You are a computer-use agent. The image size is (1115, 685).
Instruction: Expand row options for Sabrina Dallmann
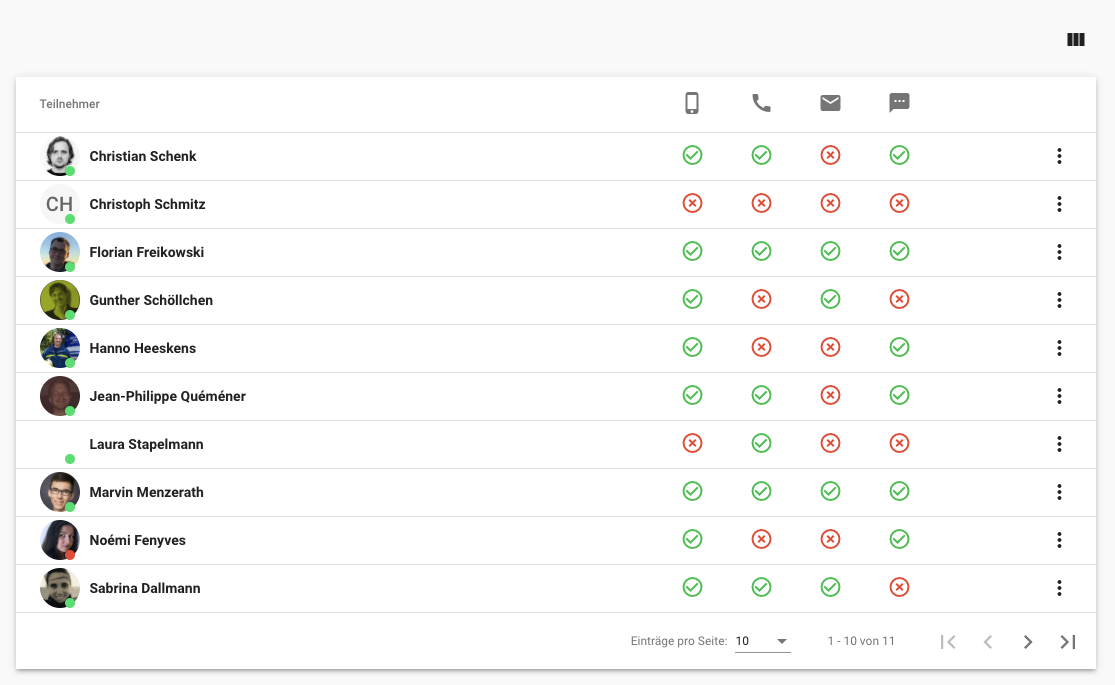coord(1059,588)
